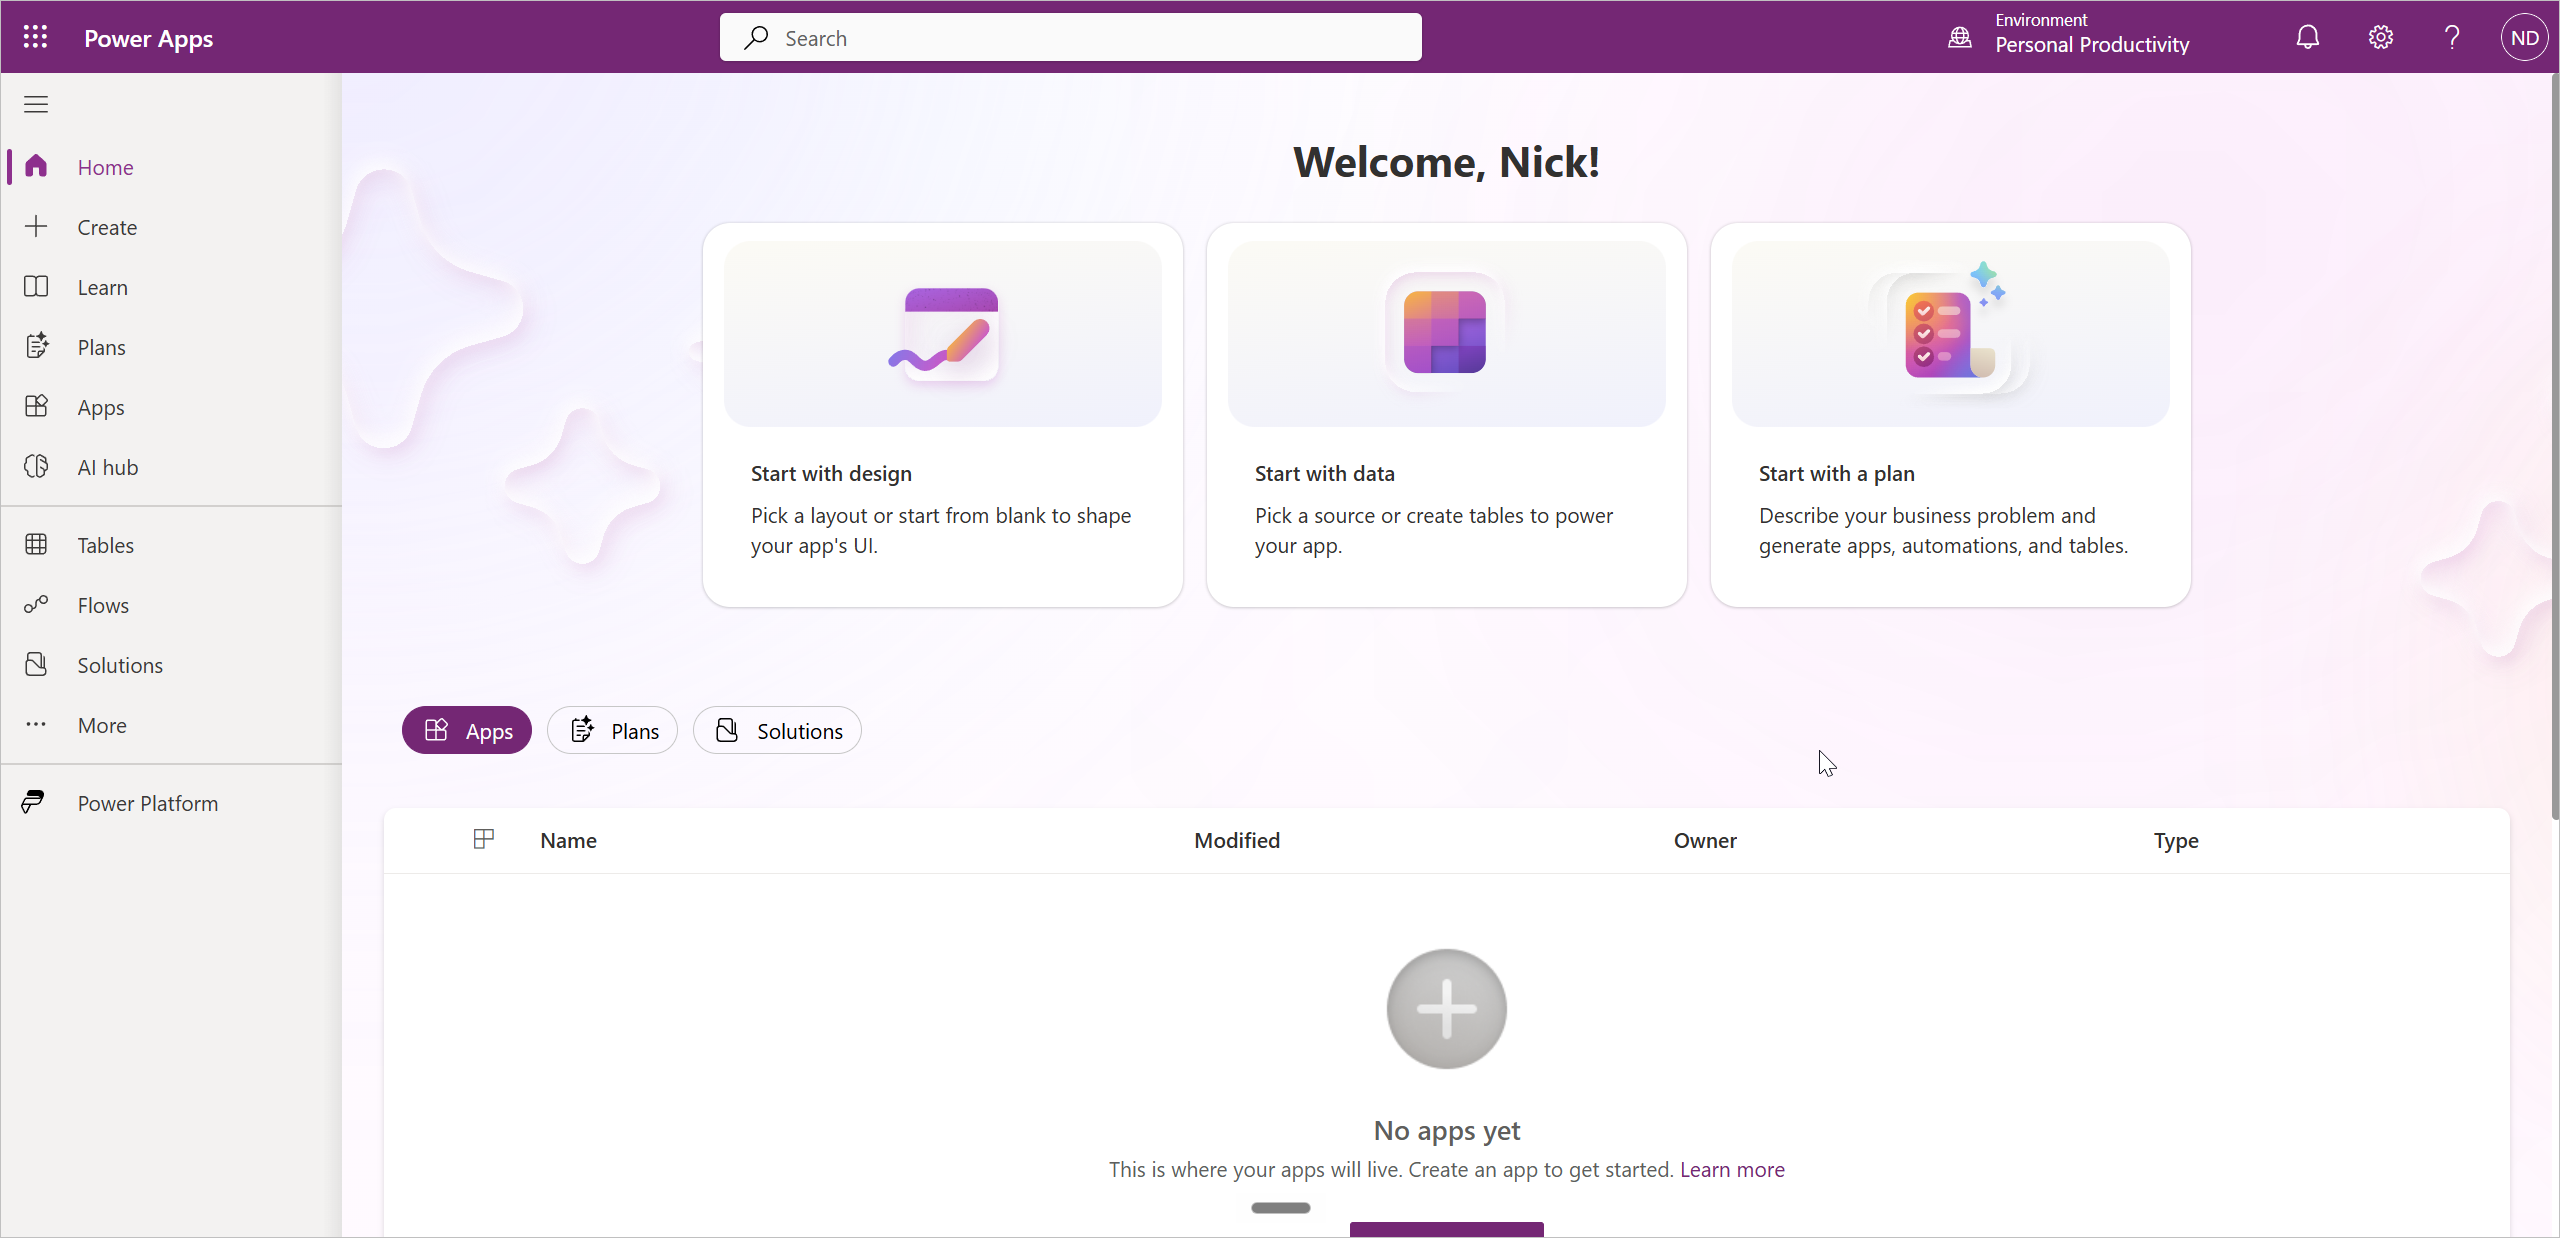Click the Apps icon in sidebar
This screenshot has height=1238, width=2560.
(36, 406)
